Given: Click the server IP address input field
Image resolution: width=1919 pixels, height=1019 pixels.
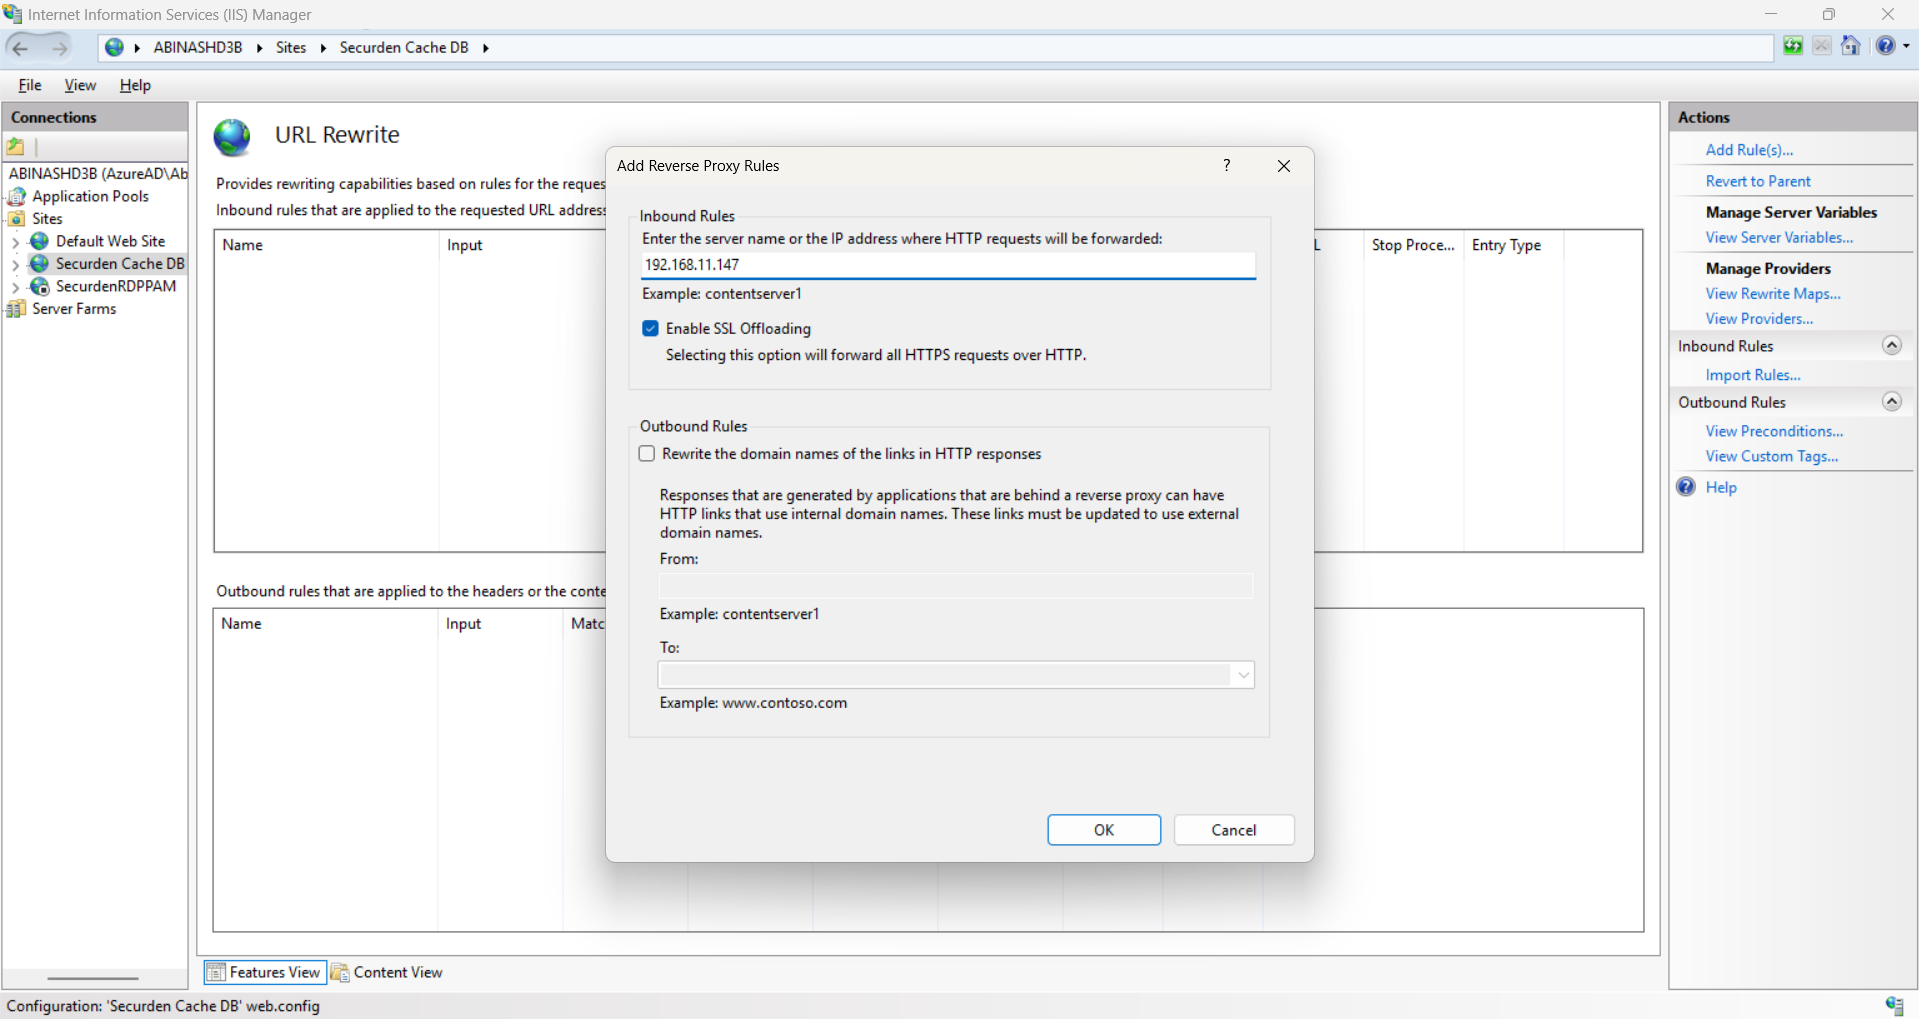Looking at the screenshot, I should pyautogui.click(x=948, y=265).
